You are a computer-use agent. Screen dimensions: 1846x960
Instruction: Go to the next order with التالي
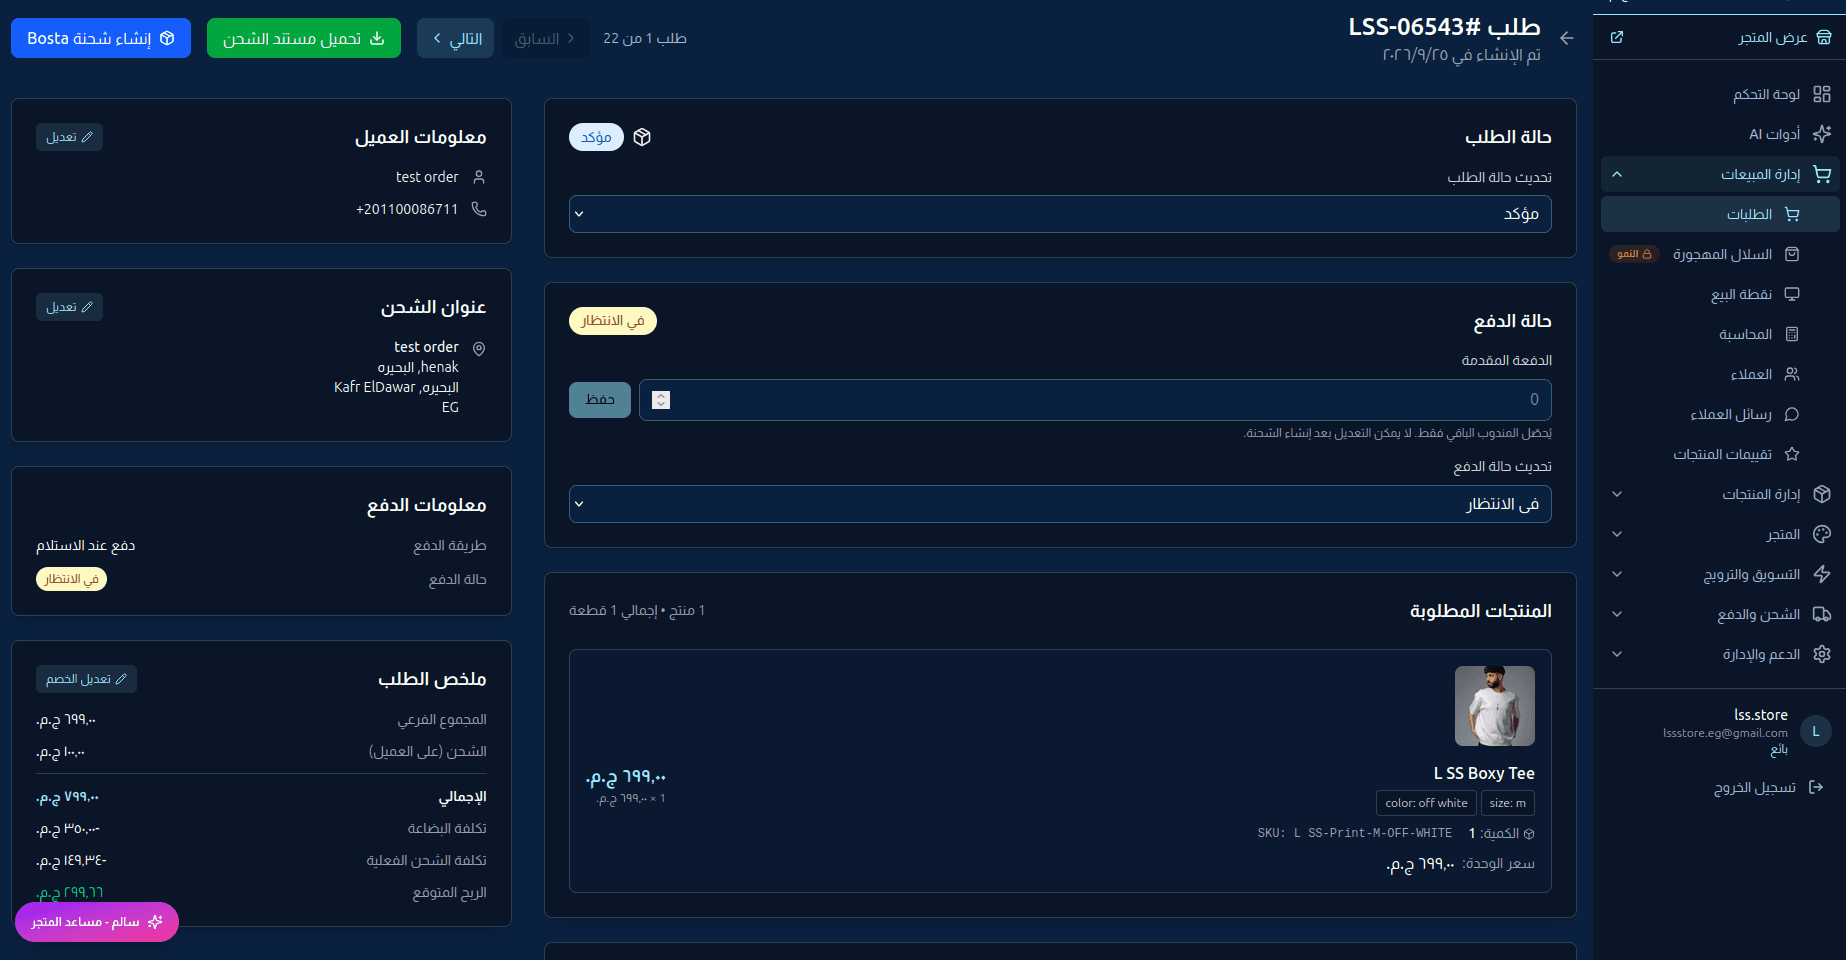[x=455, y=38]
